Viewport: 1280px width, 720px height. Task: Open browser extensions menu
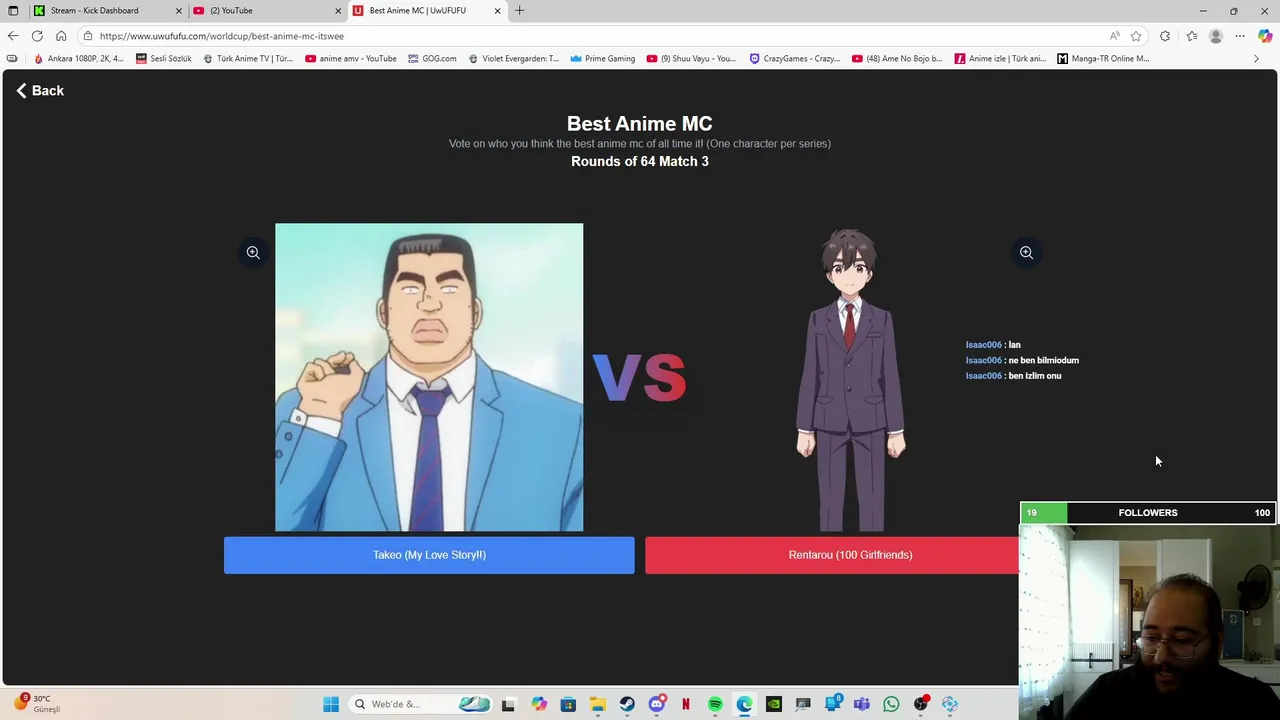(1165, 36)
